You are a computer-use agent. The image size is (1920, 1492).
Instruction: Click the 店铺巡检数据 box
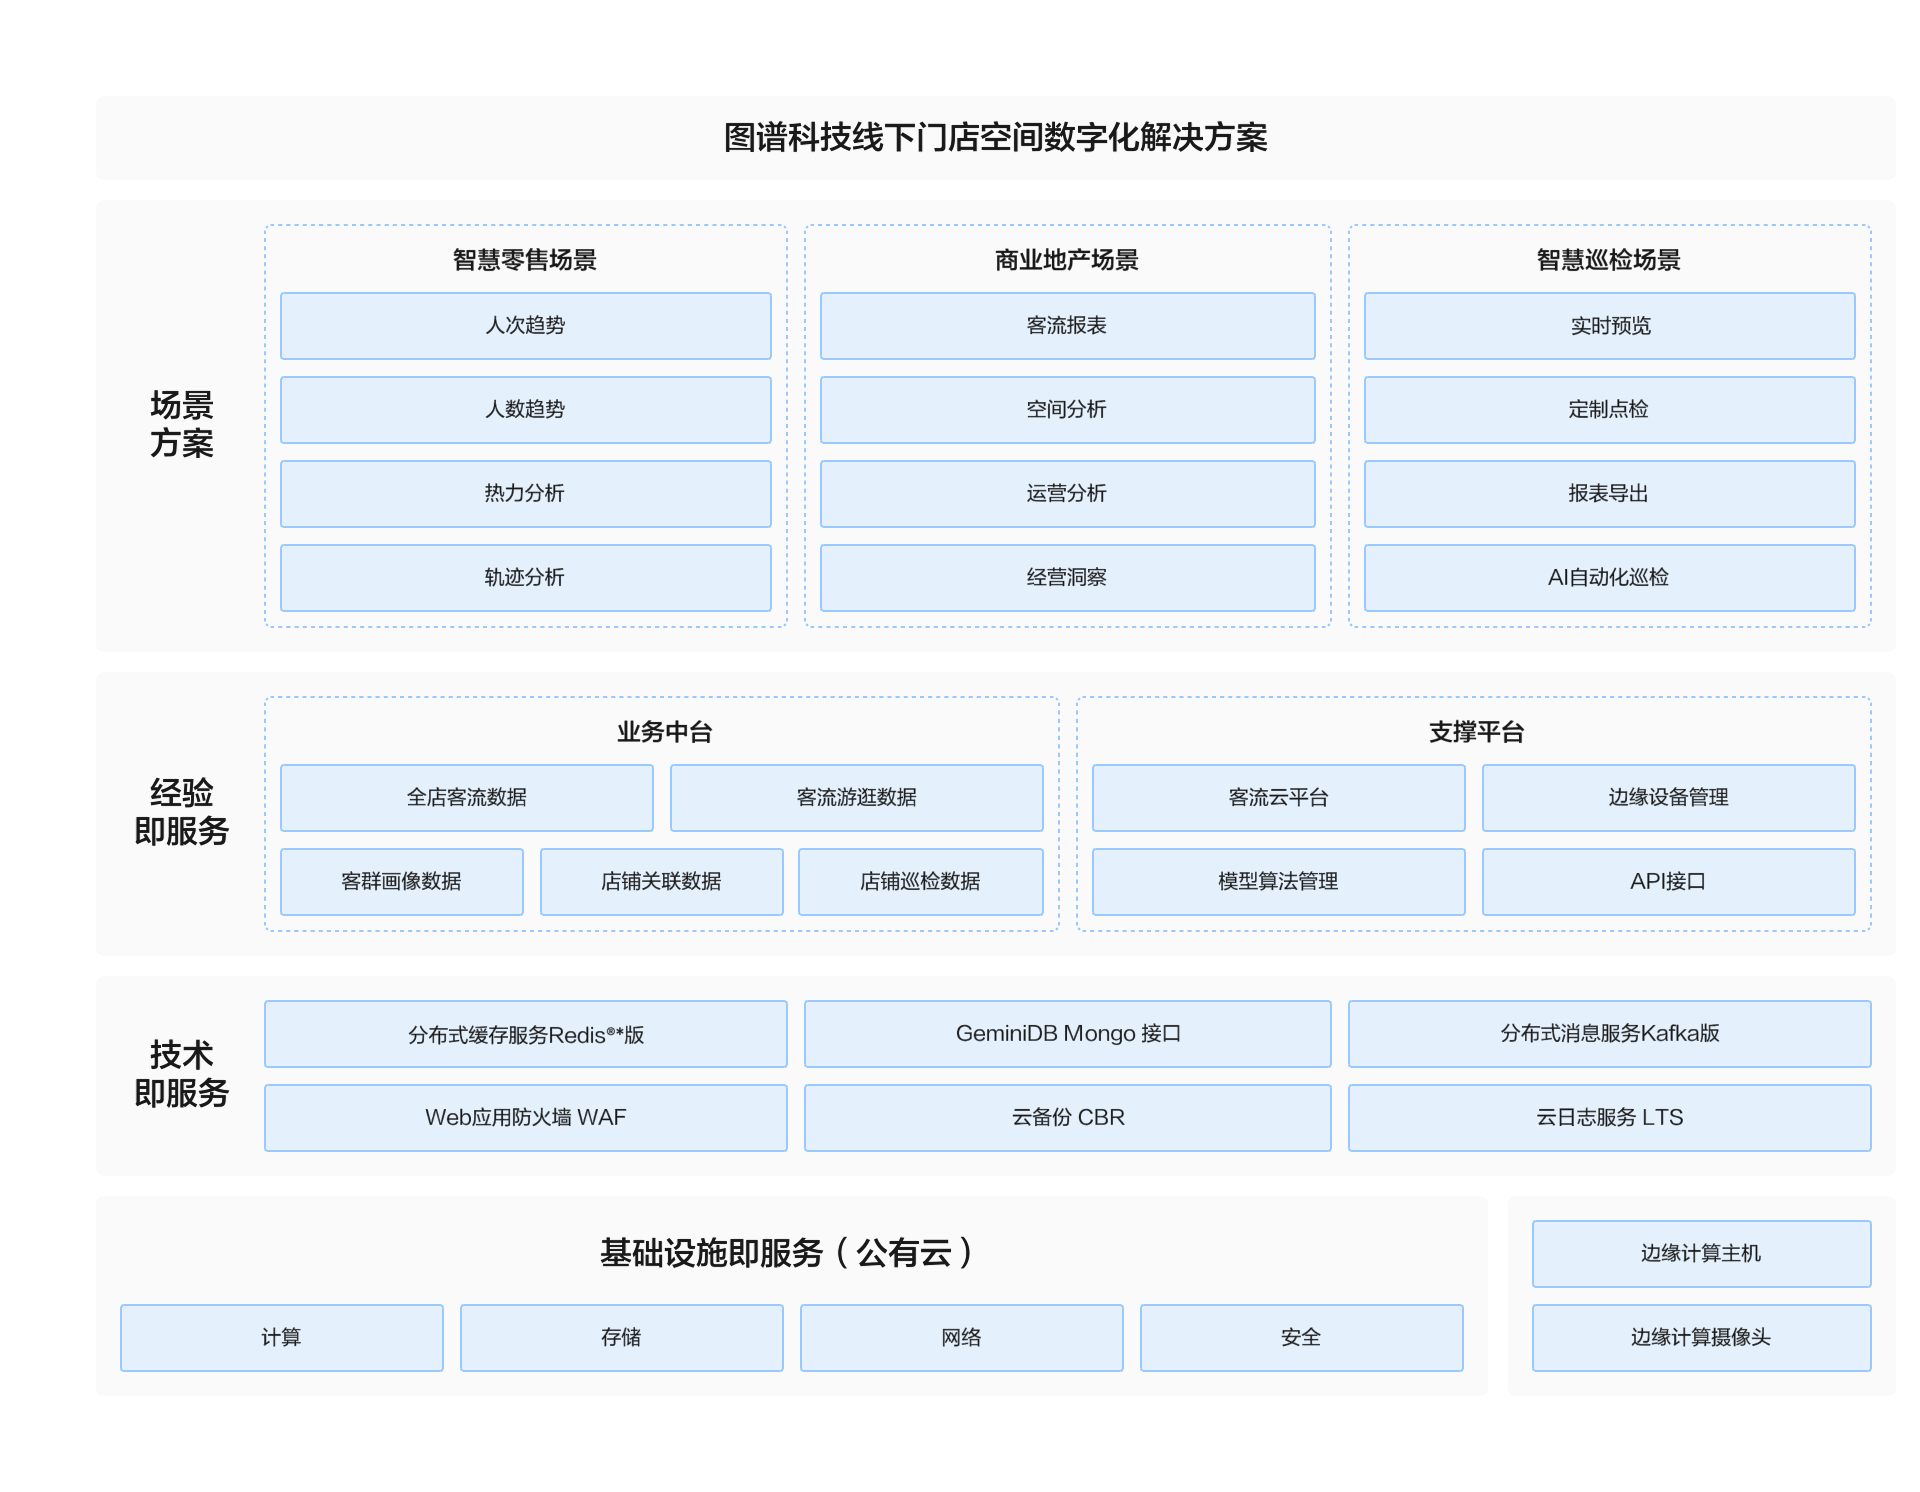pyautogui.click(x=921, y=882)
